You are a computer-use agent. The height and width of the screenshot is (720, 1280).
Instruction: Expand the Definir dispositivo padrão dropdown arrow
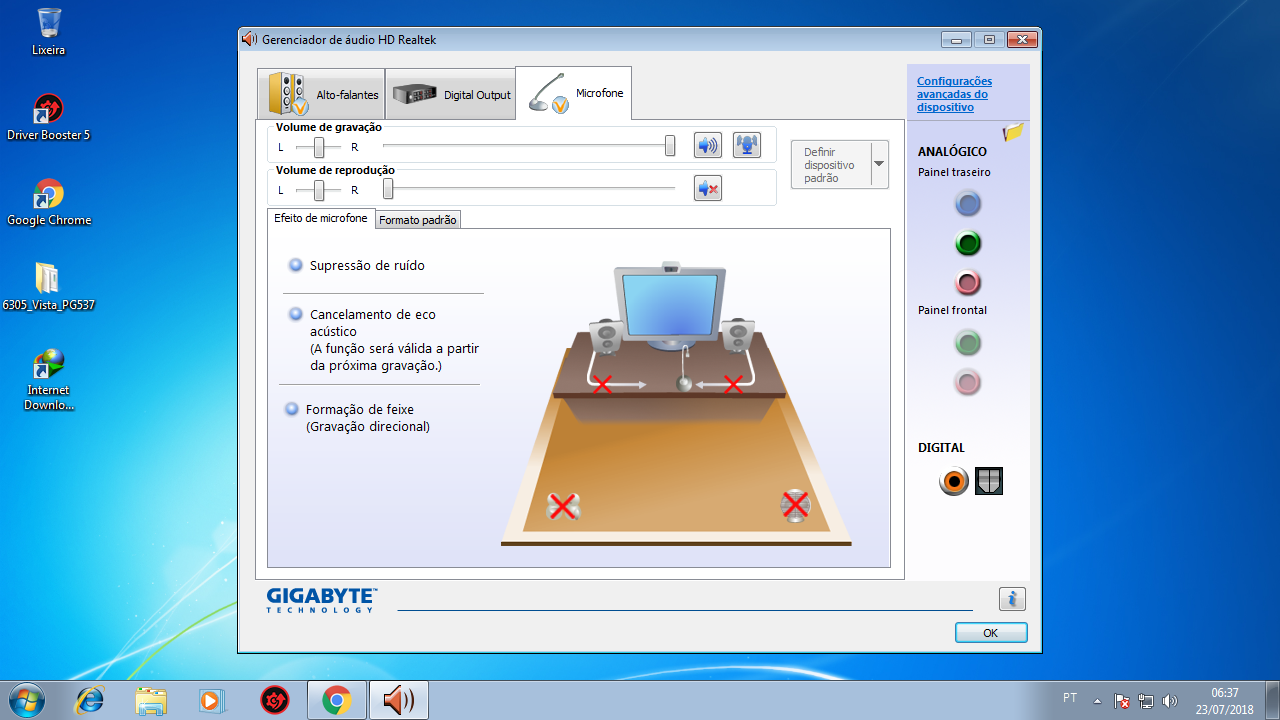[879, 164]
